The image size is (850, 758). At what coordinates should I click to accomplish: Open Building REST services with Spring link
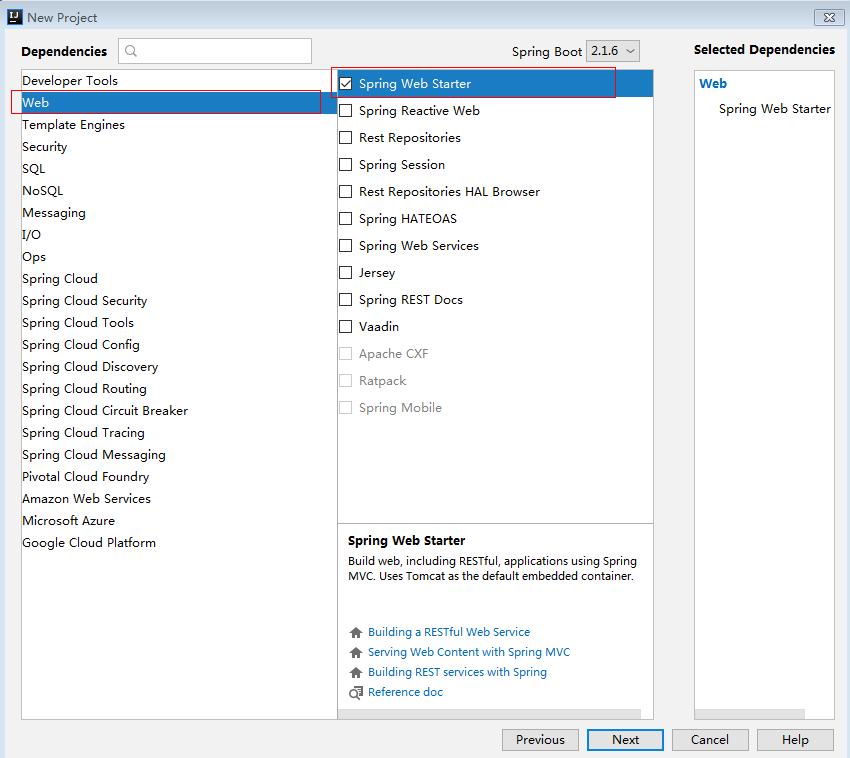point(457,672)
